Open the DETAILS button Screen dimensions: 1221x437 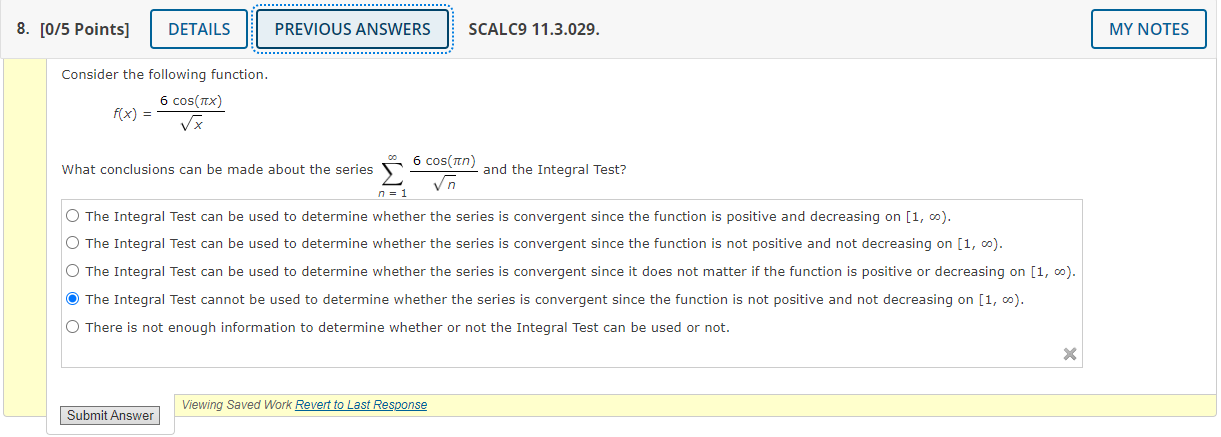click(x=199, y=29)
